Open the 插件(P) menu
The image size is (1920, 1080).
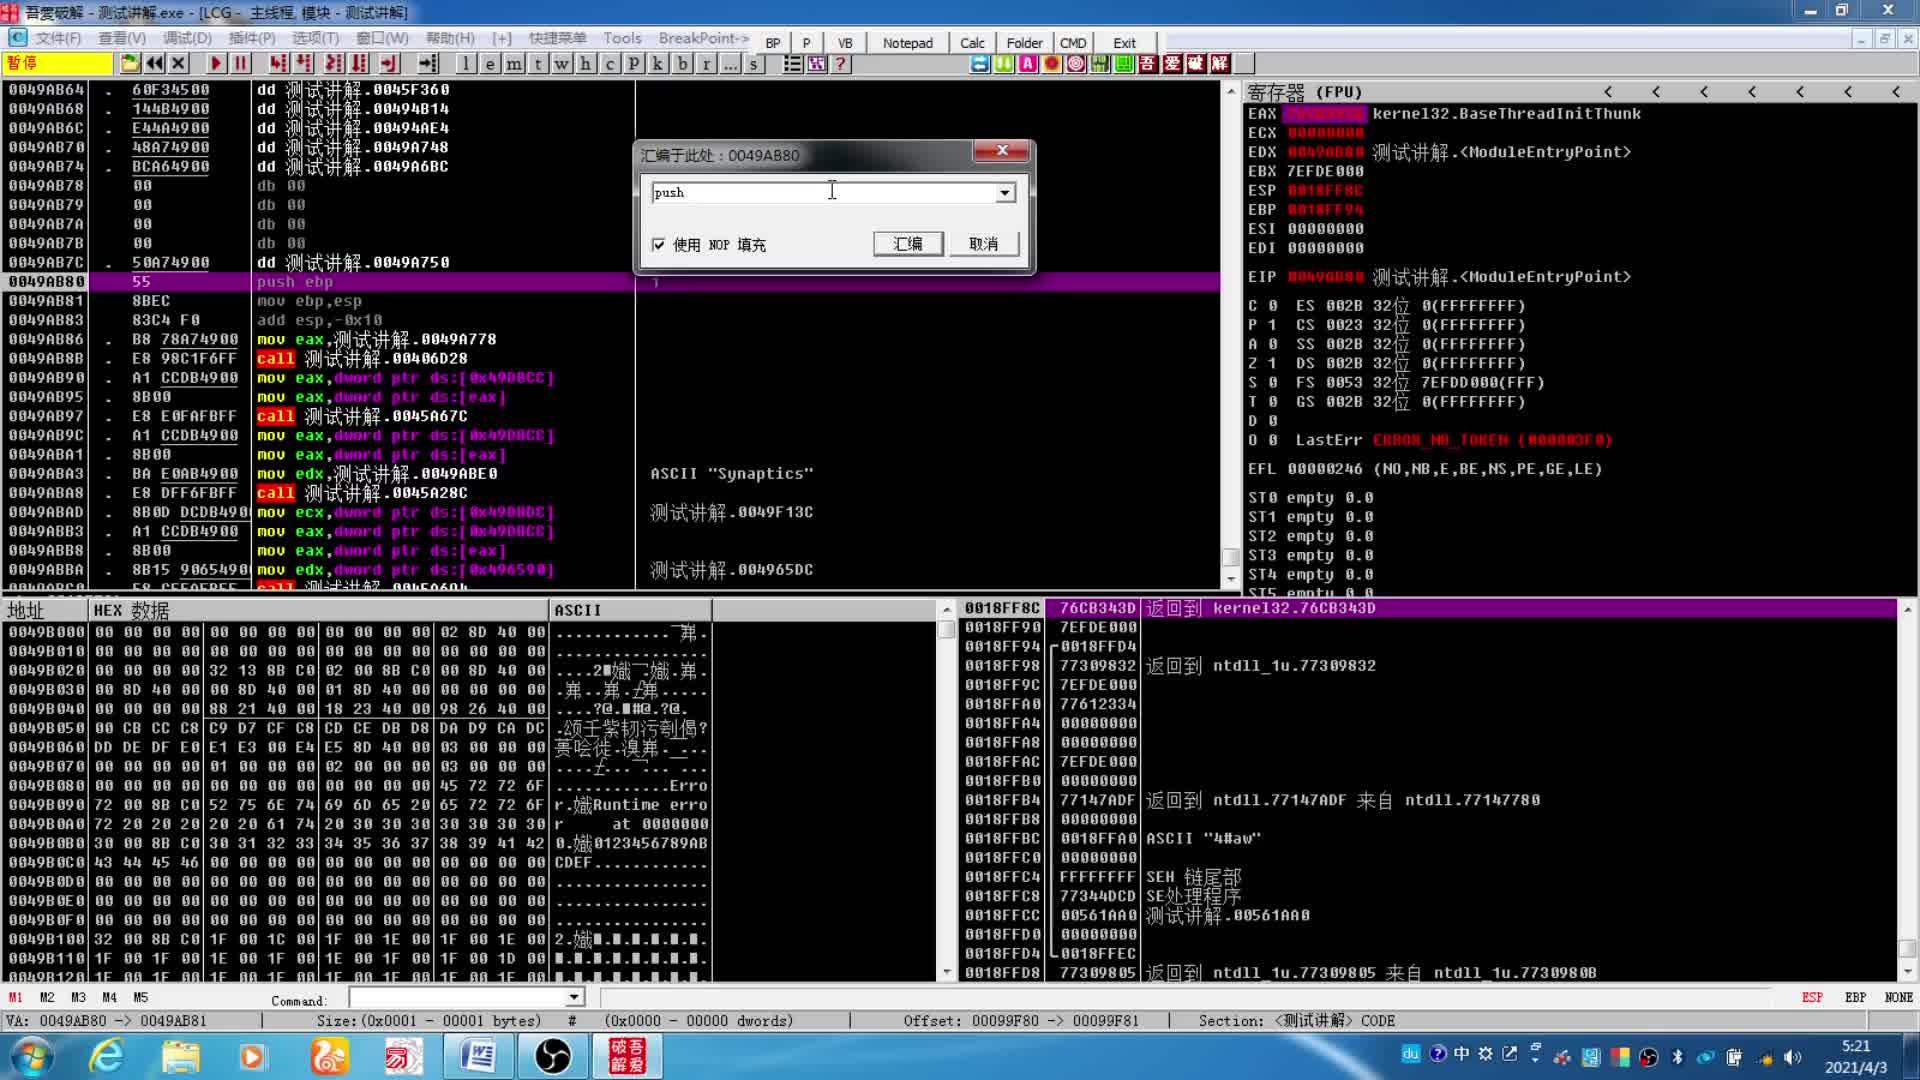(x=252, y=38)
